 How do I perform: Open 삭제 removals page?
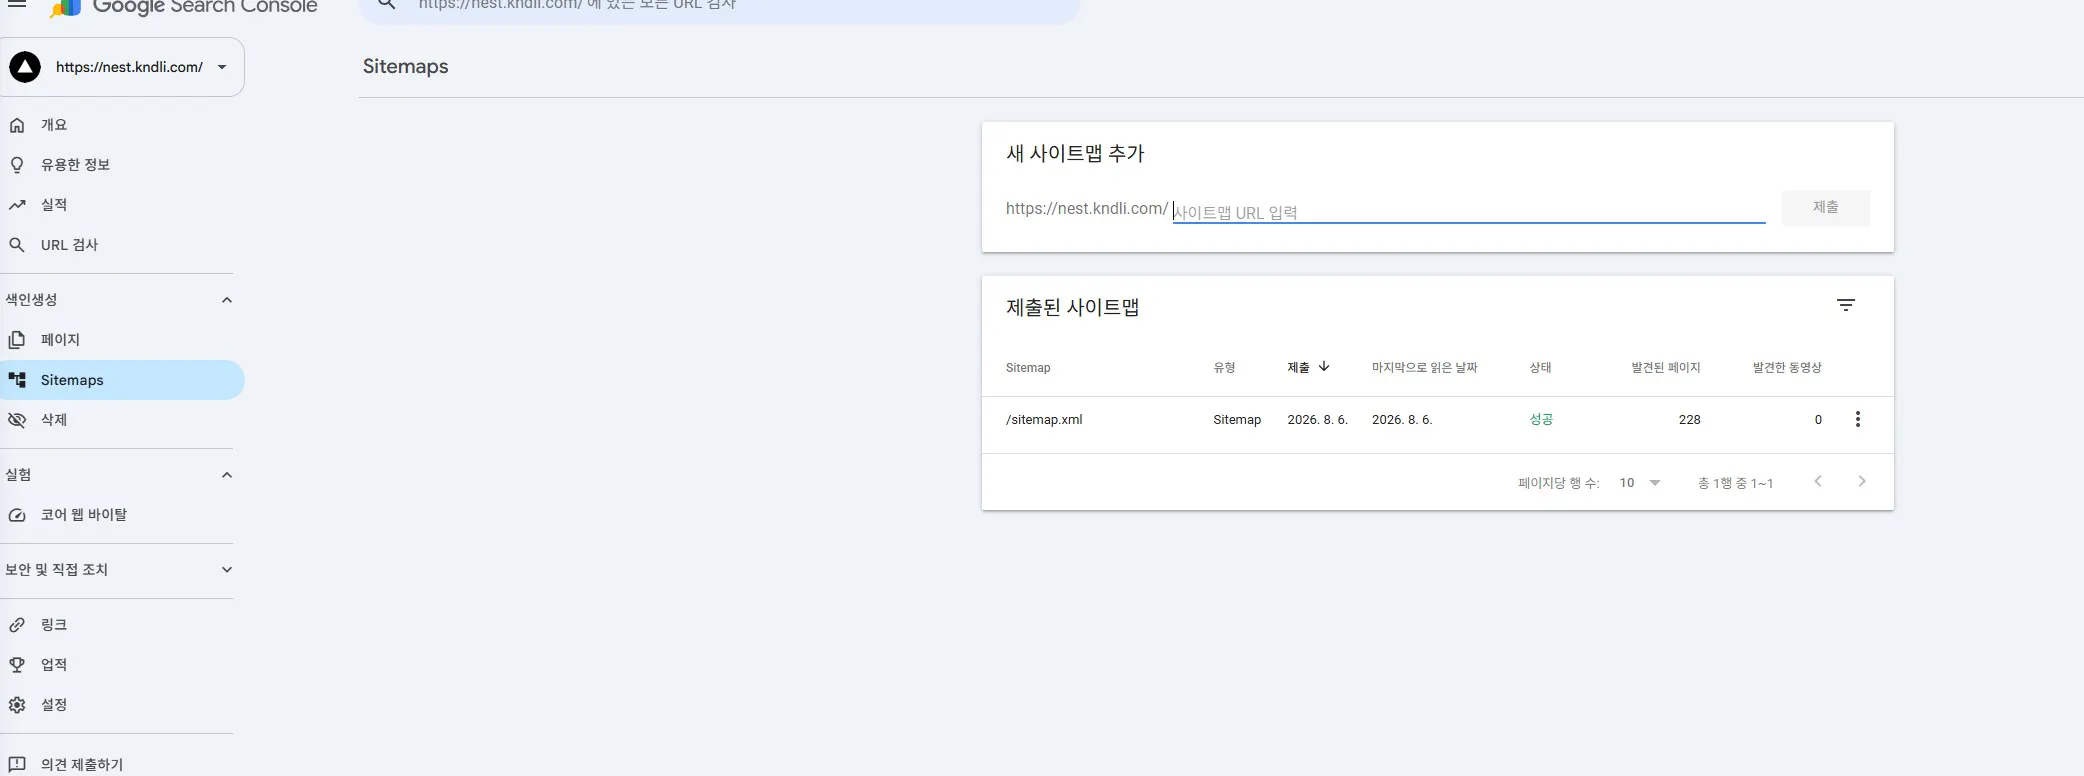point(122,420)
